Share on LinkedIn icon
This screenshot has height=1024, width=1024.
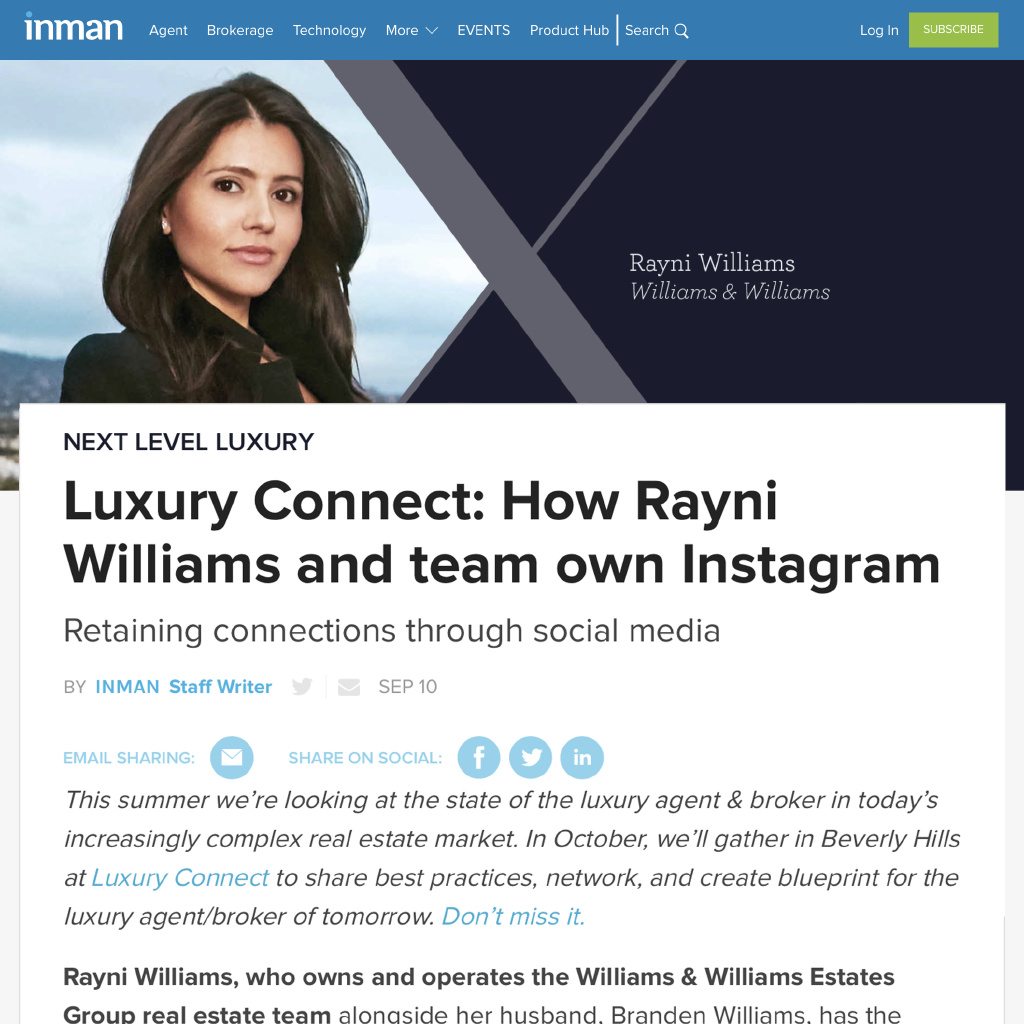[582, 758]
